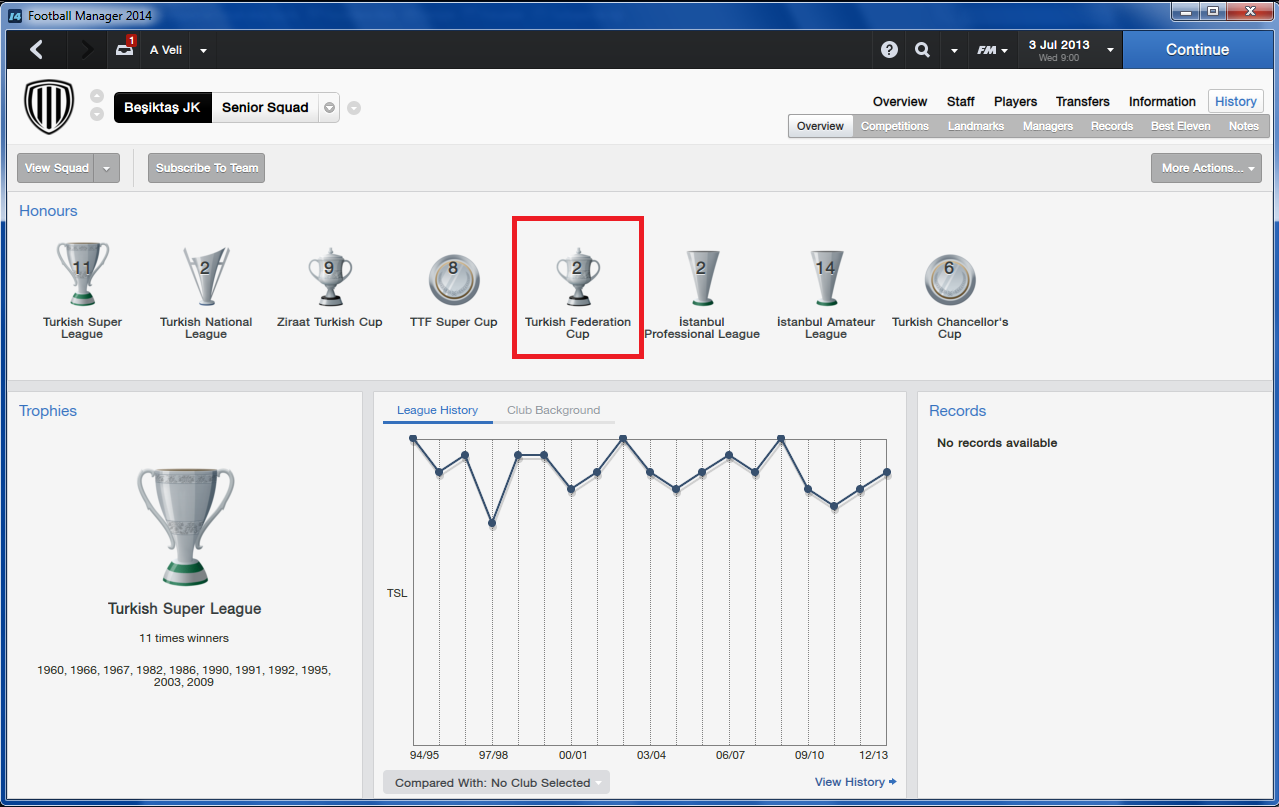This screenshot has height=807, width=1279.
Task: Click the 11 times winners text
Action: [184, 638]
